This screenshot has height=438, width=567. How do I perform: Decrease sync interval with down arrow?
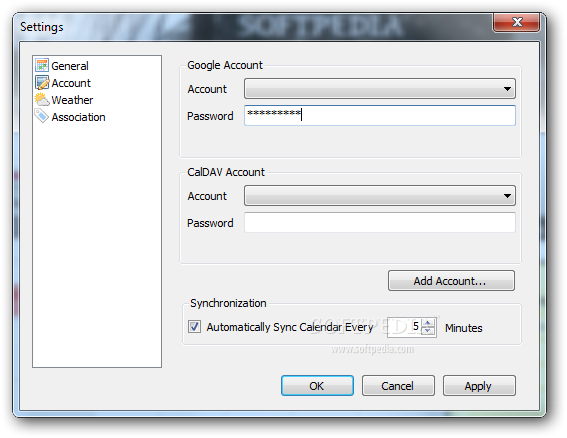coord(428,331)
